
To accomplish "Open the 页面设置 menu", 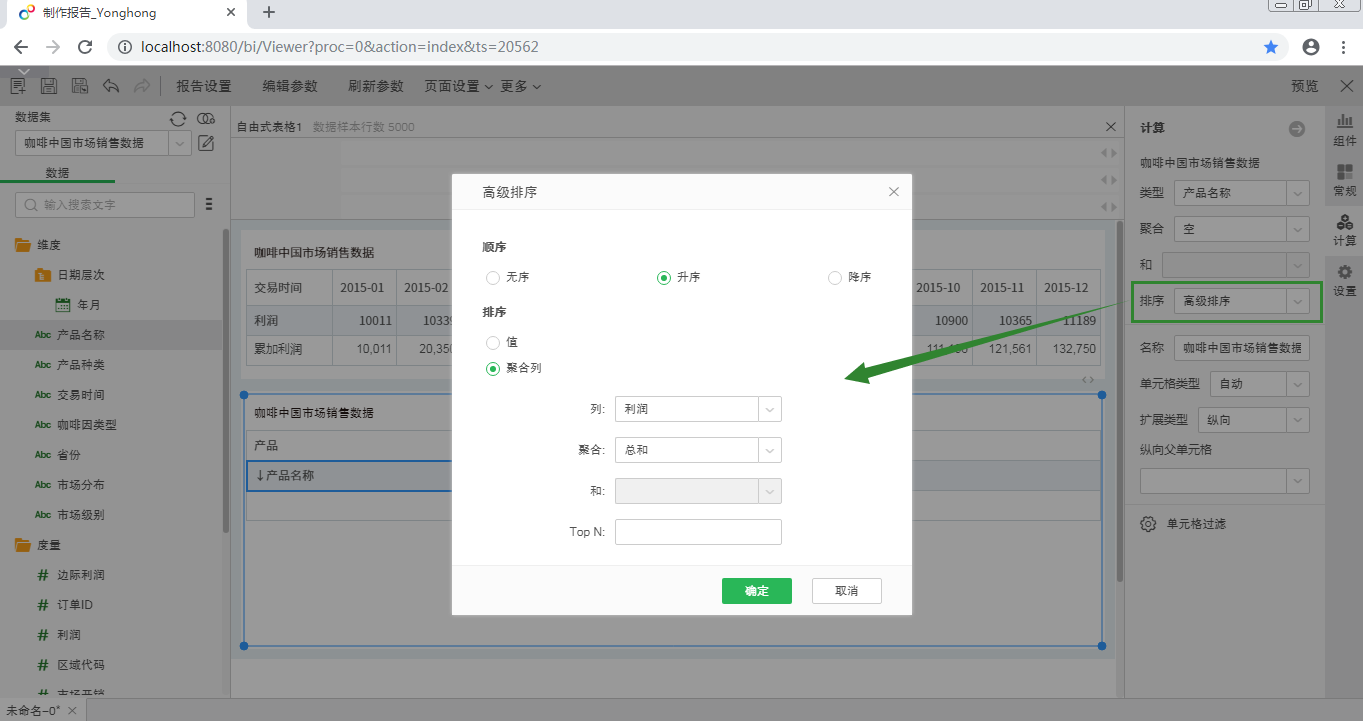I will pyautogui.click(x=458, y=87).
